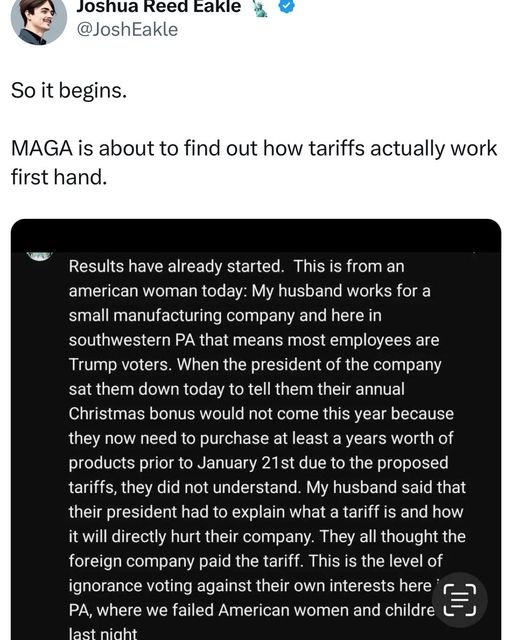Tap the "MAGA is about to find out" line
The height and width of the screenshot is (640, 512).
tap(254, 148)
